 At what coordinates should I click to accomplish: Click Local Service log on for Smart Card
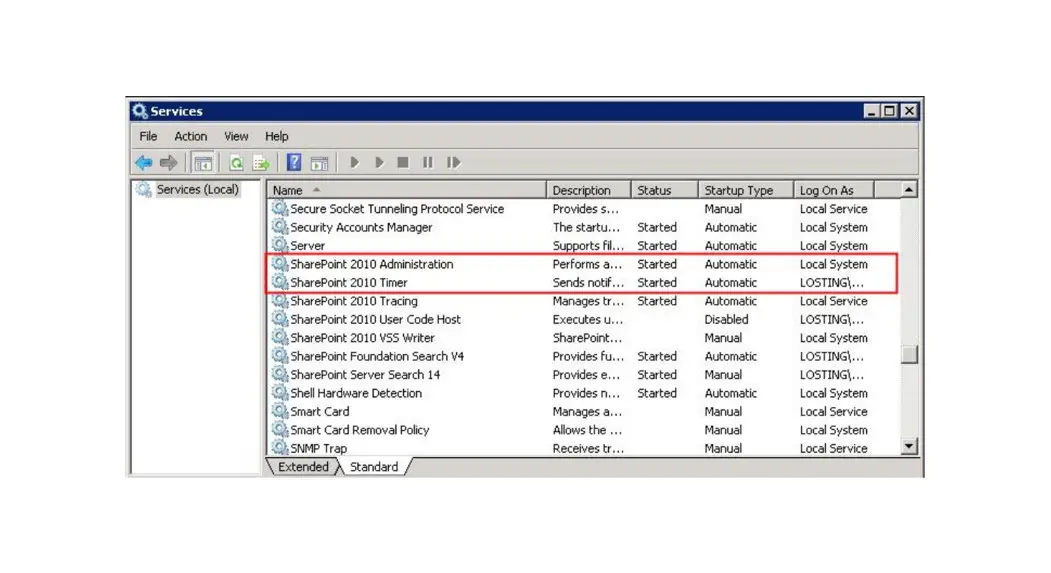[x=833, y=411]
